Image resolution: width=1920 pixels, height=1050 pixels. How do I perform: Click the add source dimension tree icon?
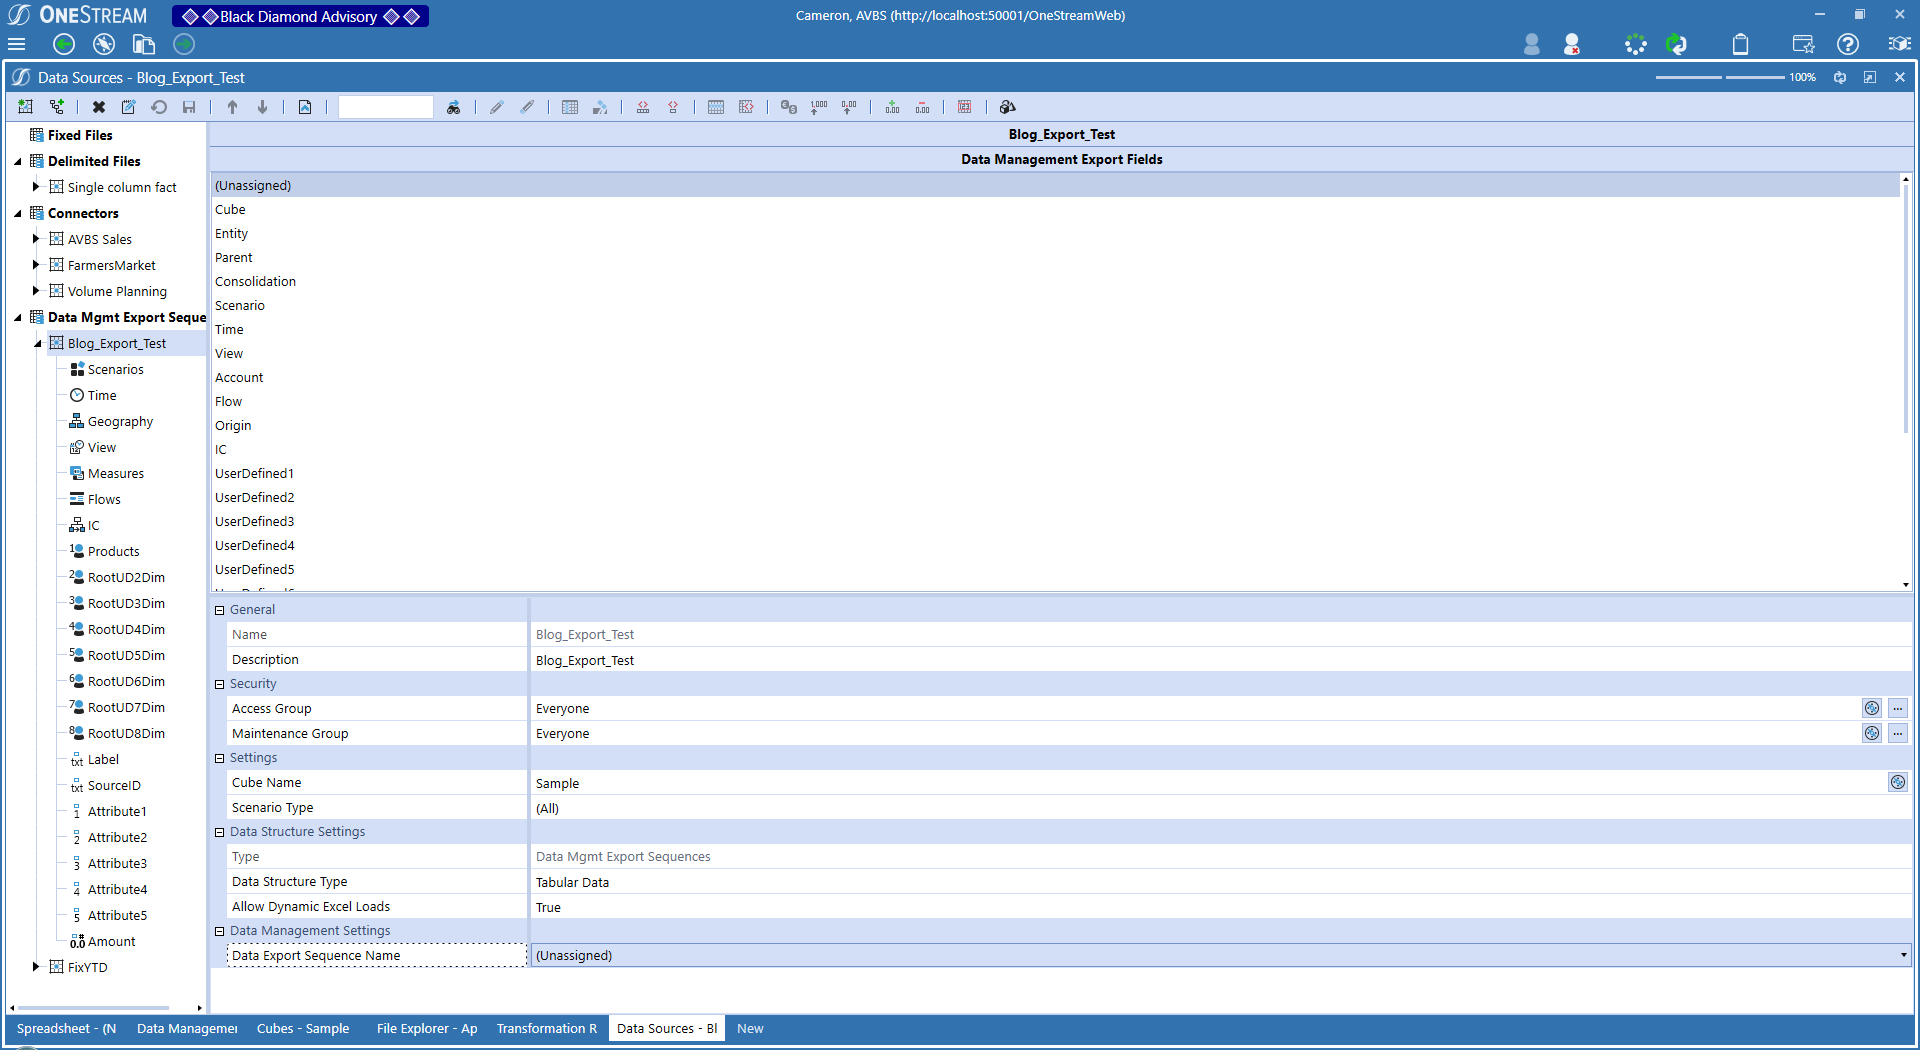(x=56, y=107)
